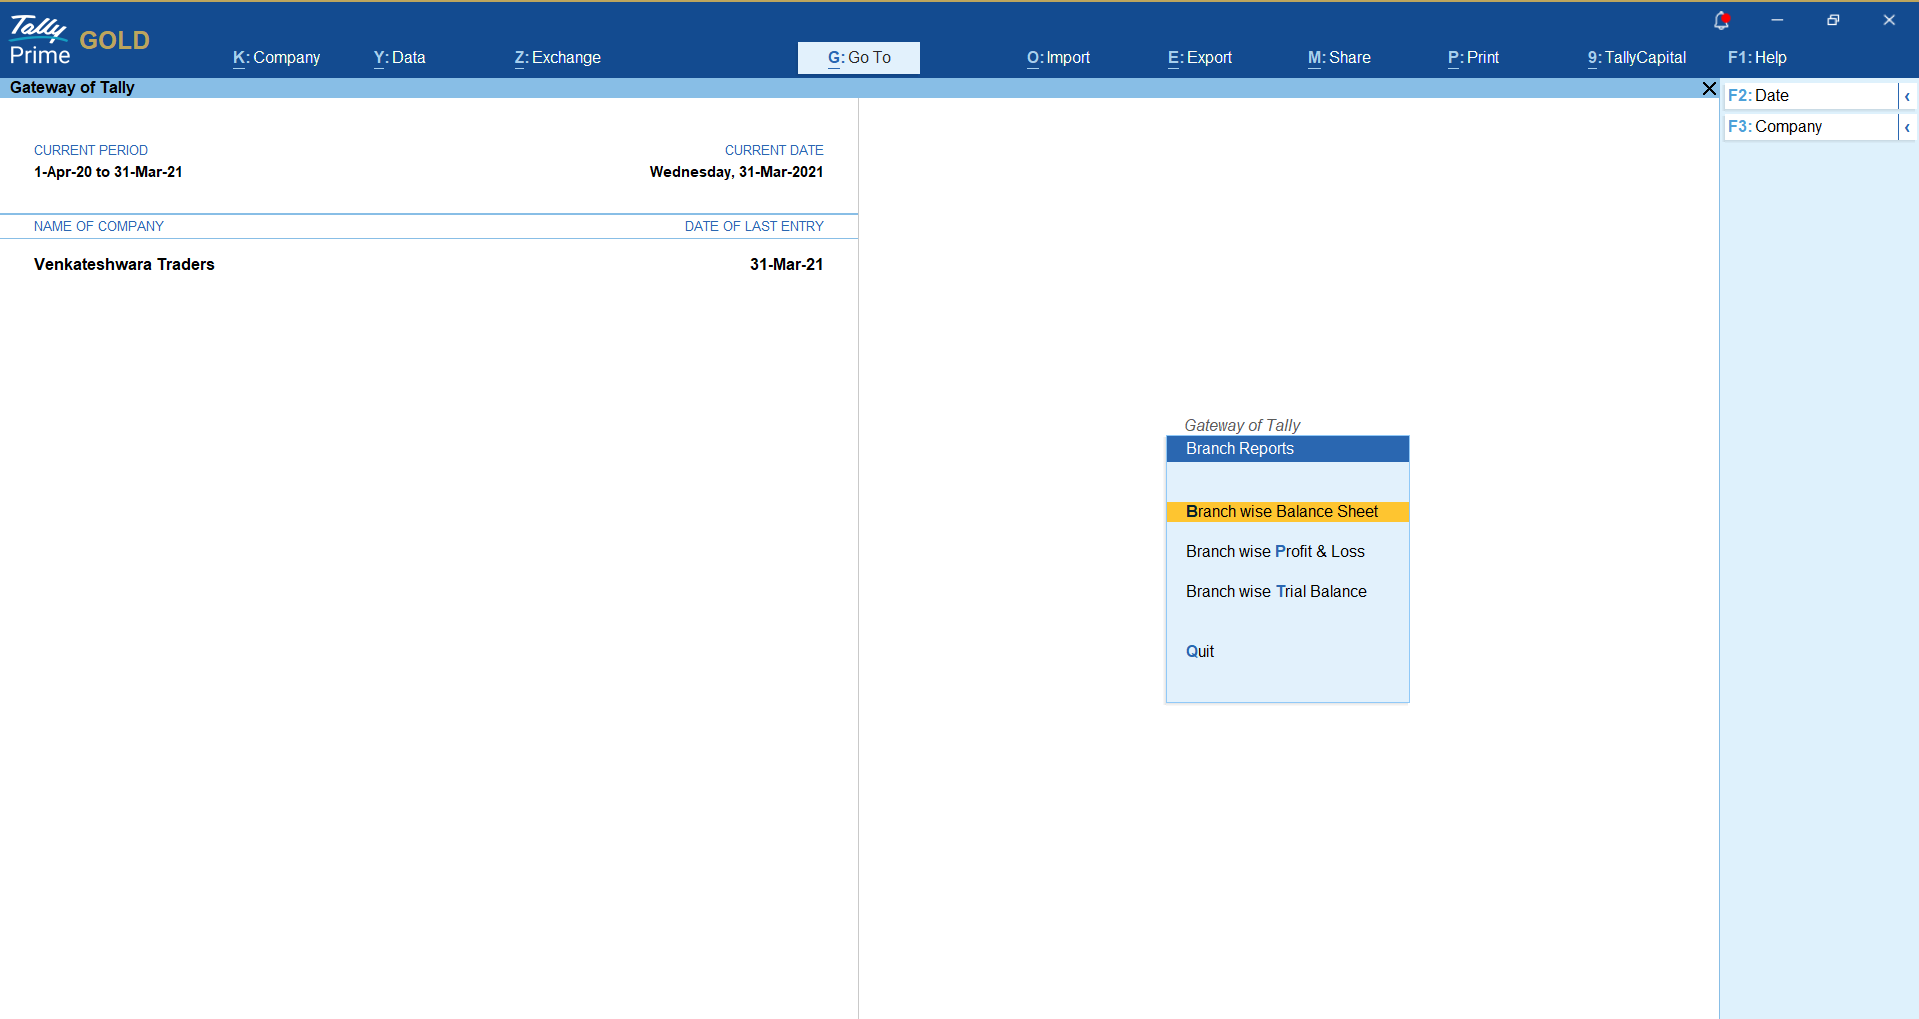Image resolution: width=1919 pixels, height=1019 pixels.
Task: Open the P: Print menu
Action: point(1473,58)
